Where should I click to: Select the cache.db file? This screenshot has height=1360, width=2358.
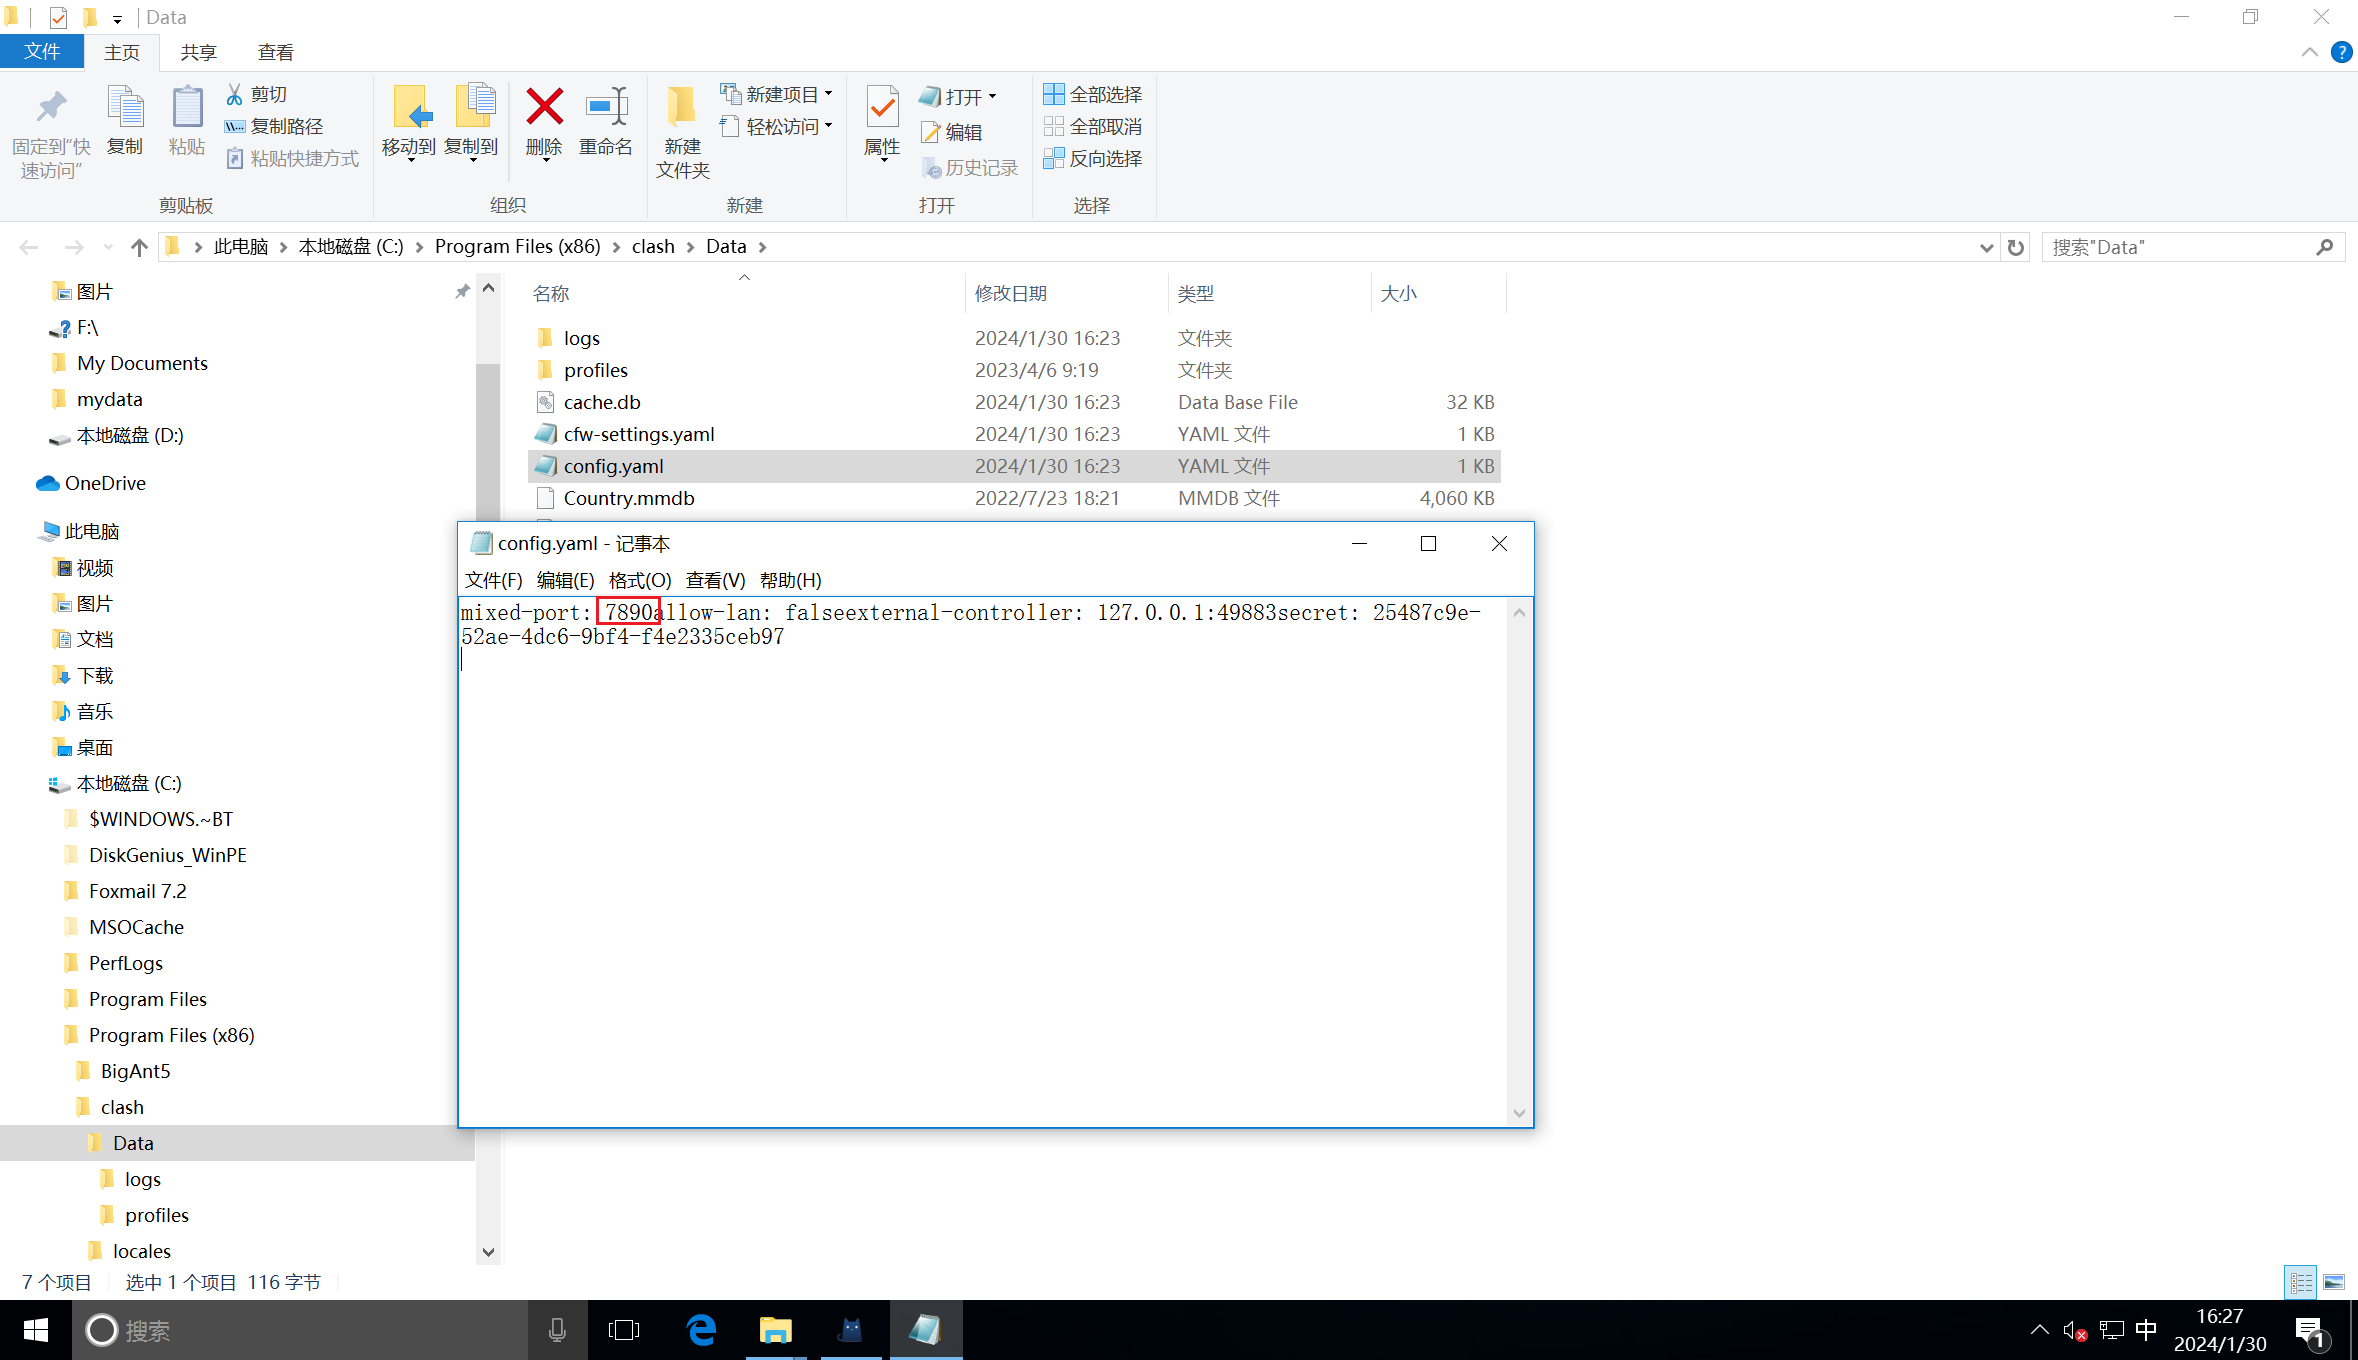click(1013, 402)
